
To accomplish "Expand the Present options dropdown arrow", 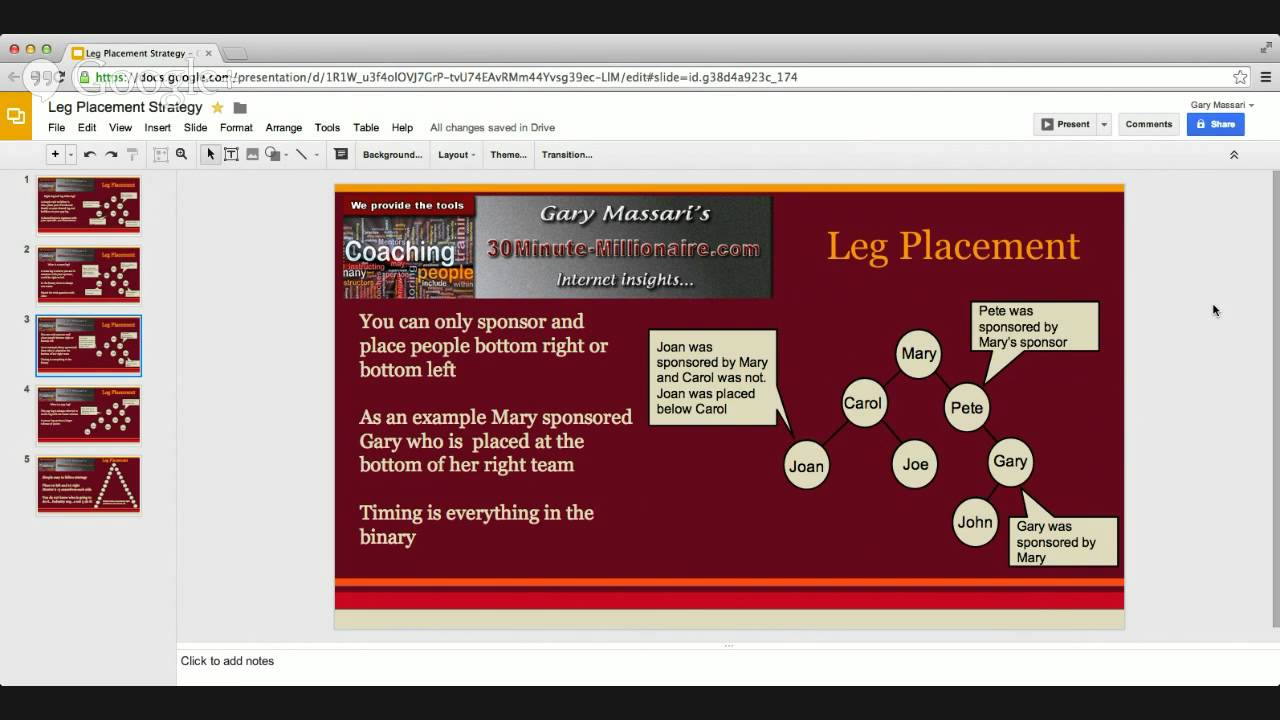I will pos(1104,124).
